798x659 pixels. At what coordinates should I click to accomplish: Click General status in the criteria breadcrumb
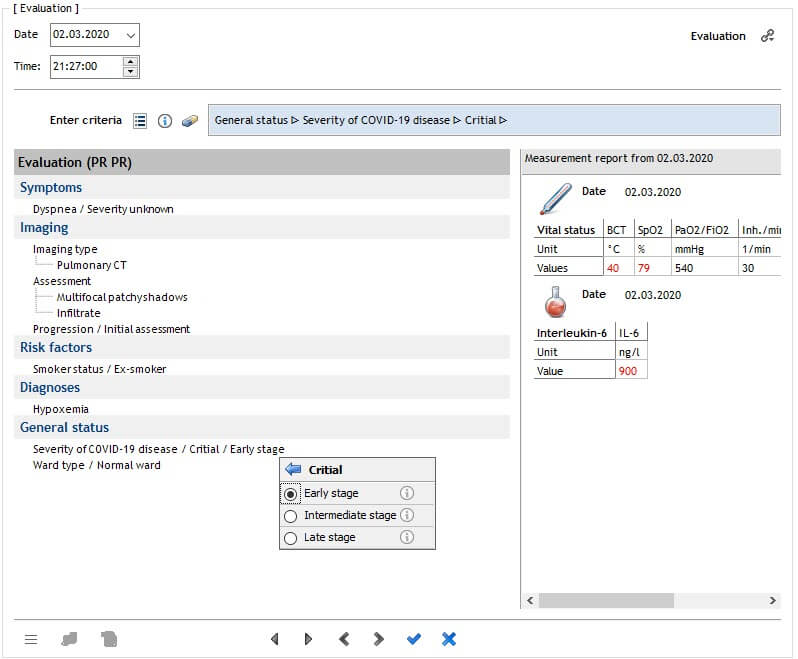point(251,120)
